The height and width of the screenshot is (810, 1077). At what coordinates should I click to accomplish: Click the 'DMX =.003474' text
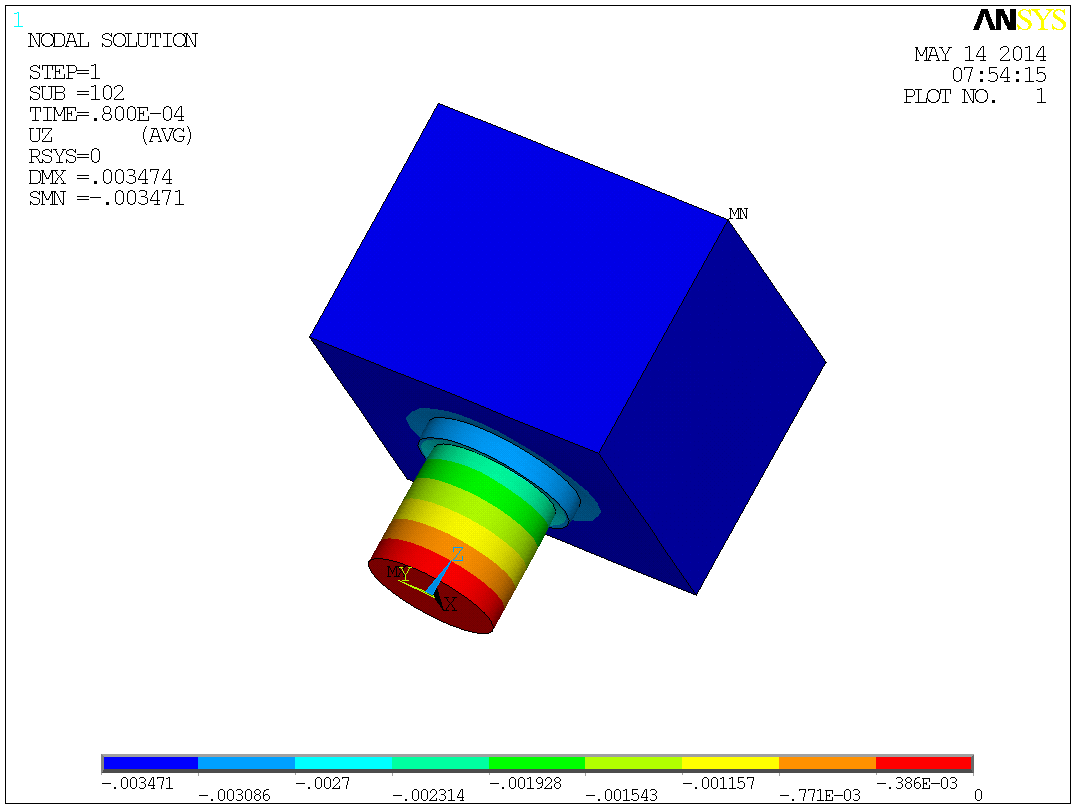click(100, 177)
